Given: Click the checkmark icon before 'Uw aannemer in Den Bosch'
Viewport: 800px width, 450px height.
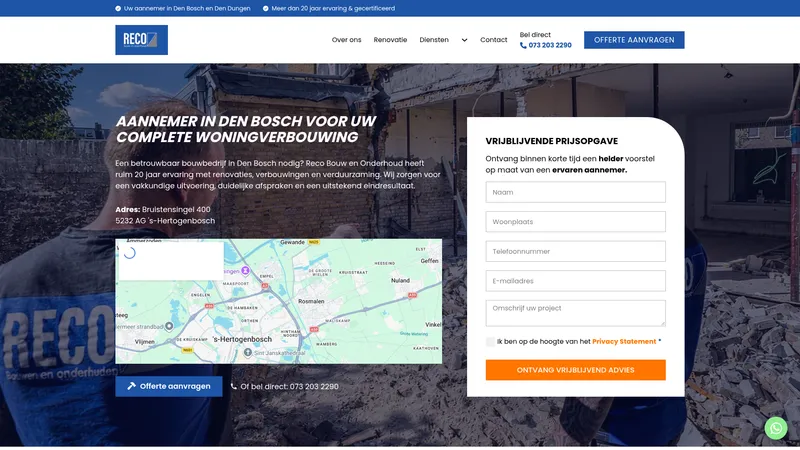Looking at the screenshot, I should 118,8.
